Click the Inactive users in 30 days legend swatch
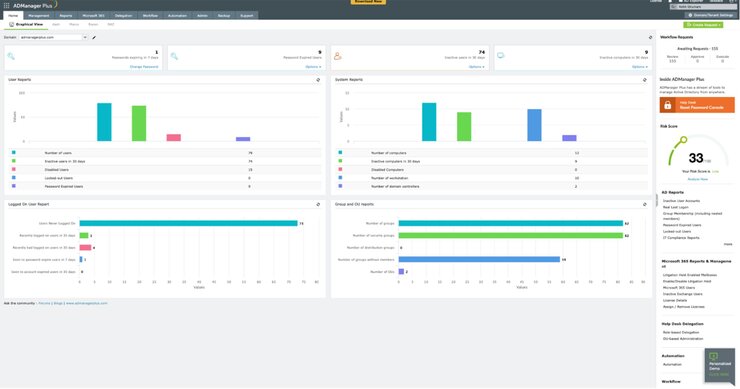 pyautogui.click(x=14, y=161)
